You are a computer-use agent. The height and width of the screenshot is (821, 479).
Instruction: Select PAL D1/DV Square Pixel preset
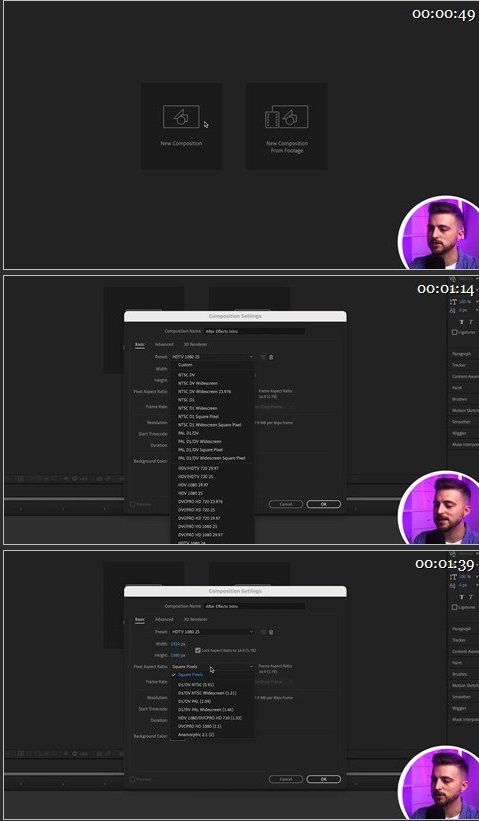[200, 450]
